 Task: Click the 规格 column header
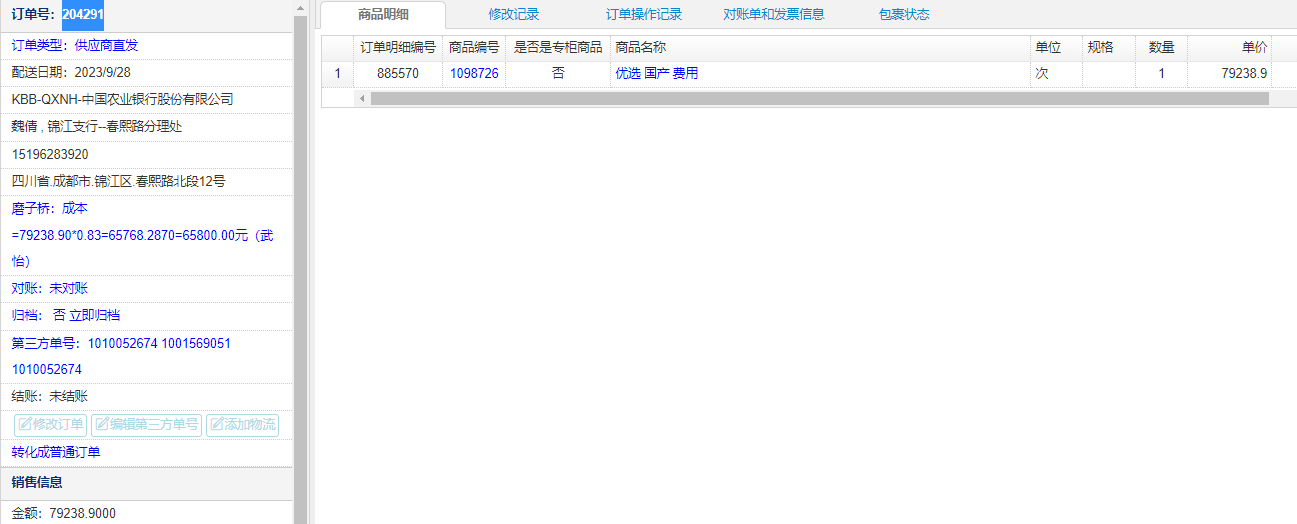click(x=1109, y=47)
